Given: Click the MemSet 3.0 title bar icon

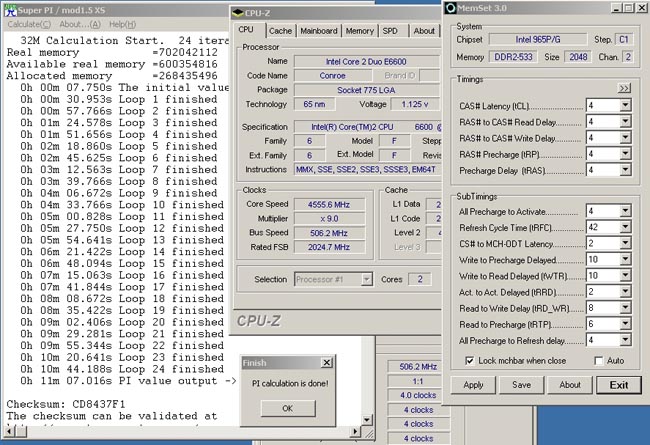Looking at the screenshot, I should click(x=451, y=8).
